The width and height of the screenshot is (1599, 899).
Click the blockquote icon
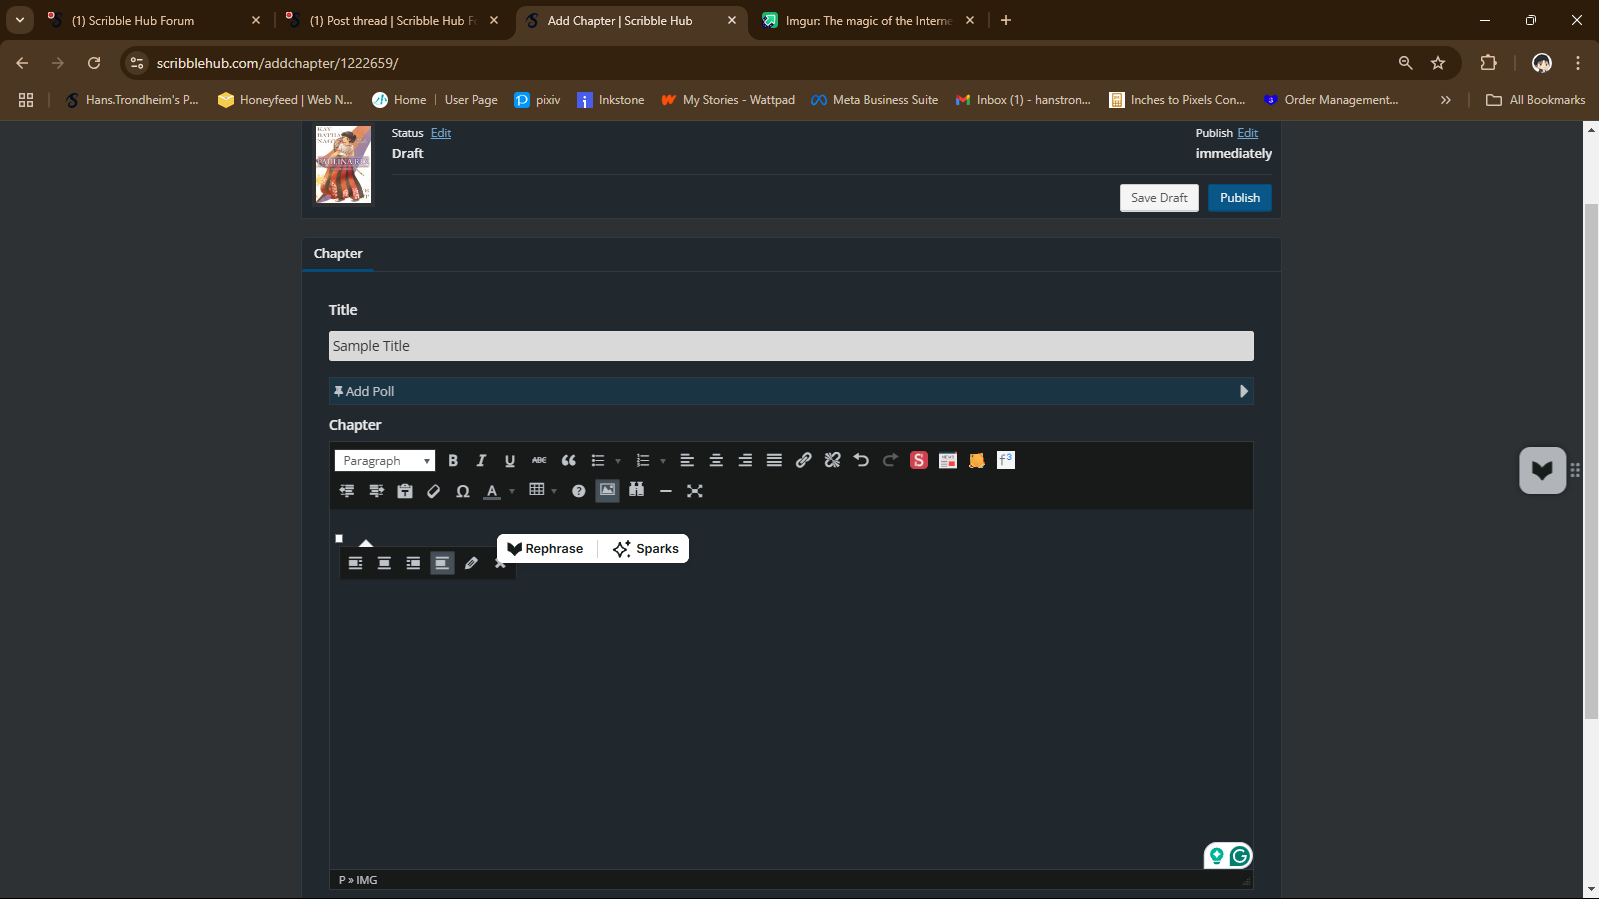569,461
